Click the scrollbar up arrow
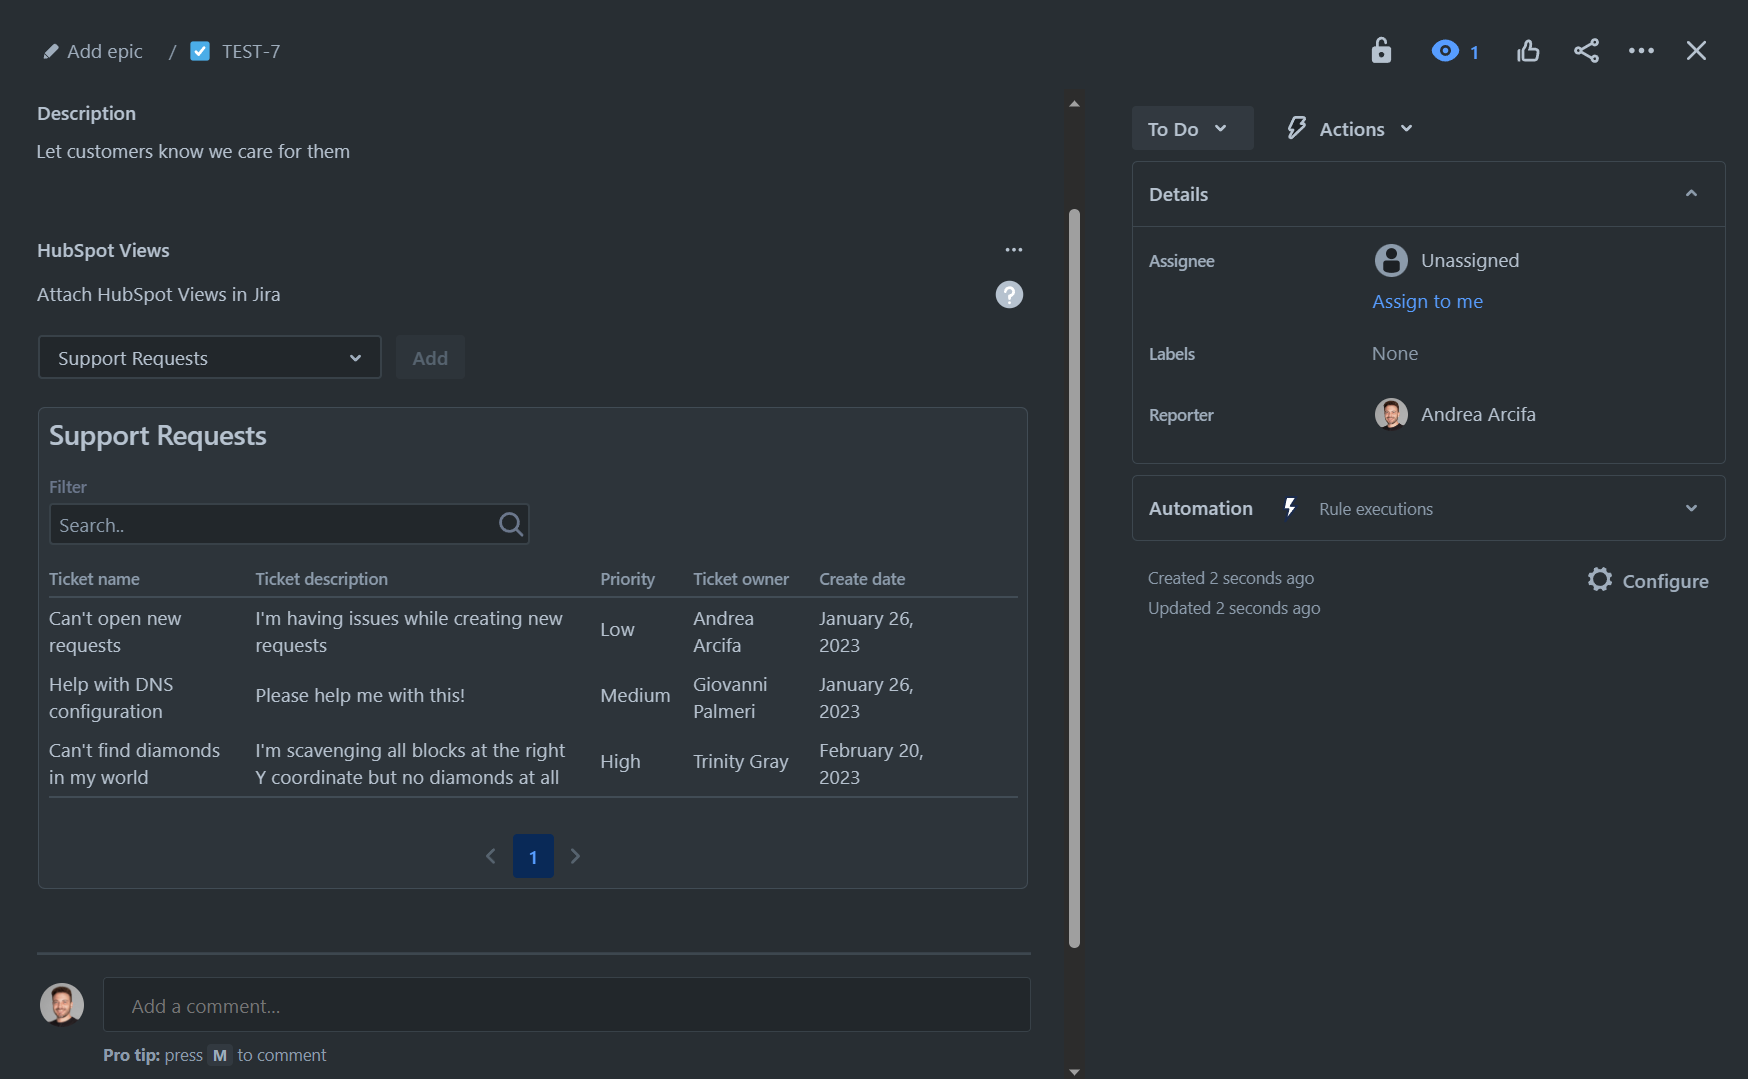Image resolution: width=1748 pixels, height=1079 pixels. [x=1074, y=103]
